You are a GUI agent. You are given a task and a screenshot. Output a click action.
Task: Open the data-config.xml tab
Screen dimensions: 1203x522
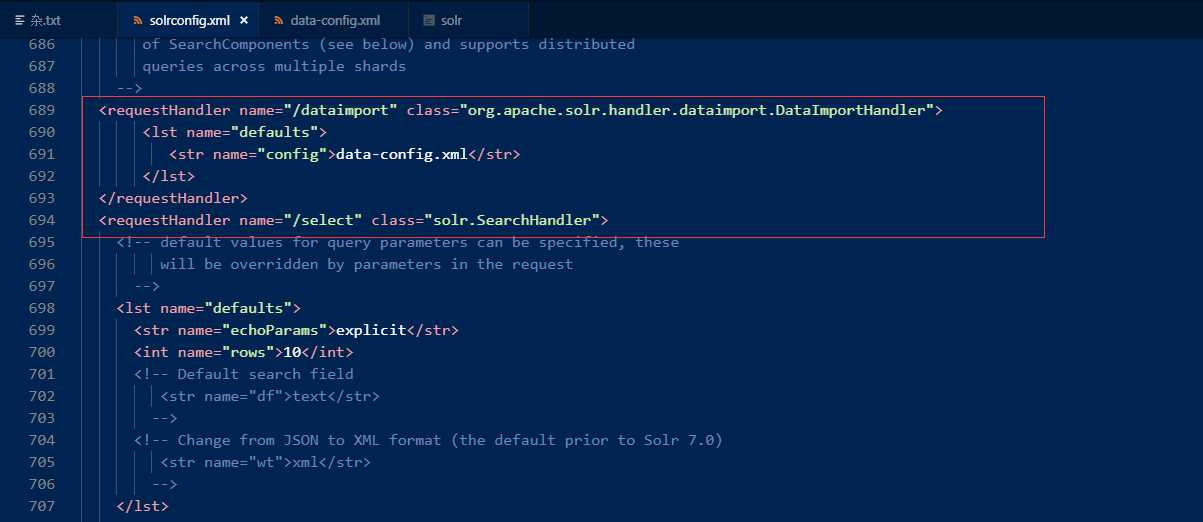335,20
